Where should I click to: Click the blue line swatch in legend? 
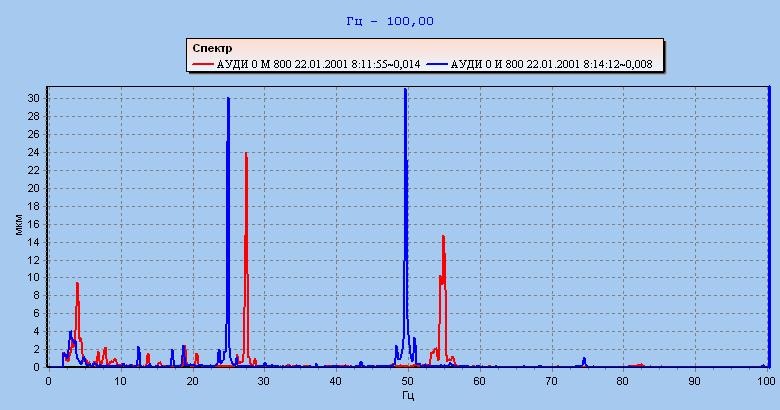pos(437,64)
